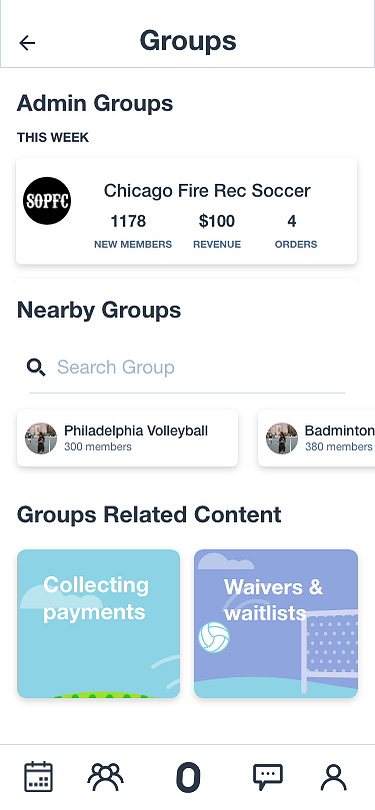
Task: Open the Badminton group card
Action: click(x=316, y=438)
